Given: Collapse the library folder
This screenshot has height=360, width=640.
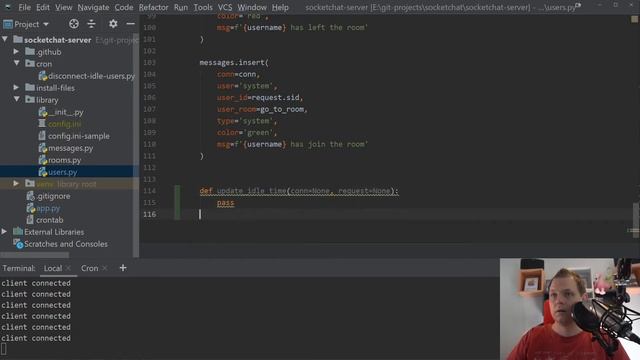Looking at the screenshot, I should coord(16,99).
